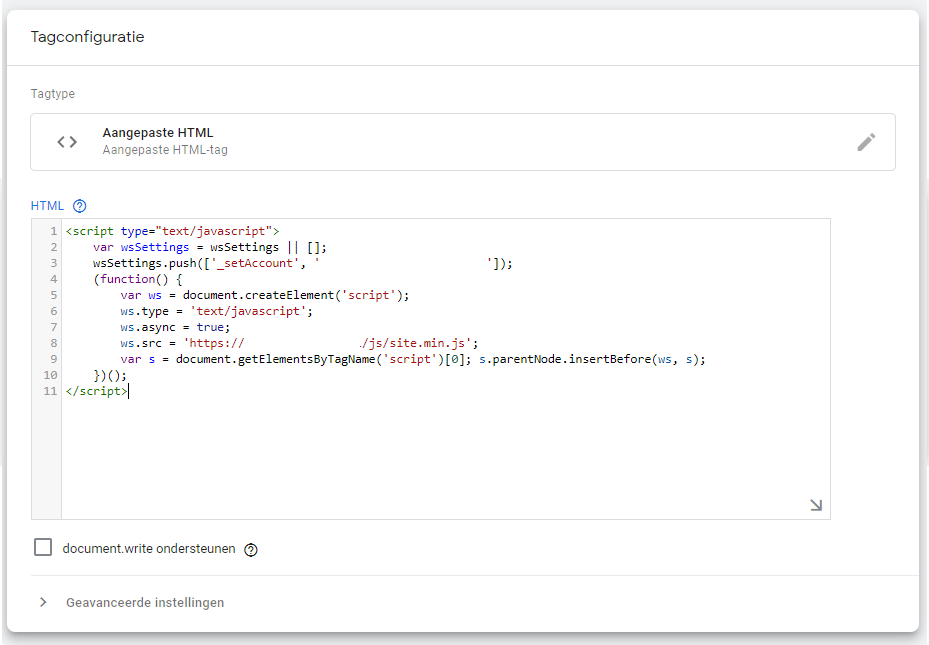Open the help icon next to HTML label
Screen dimensions: 929x645
pos(80,206)
